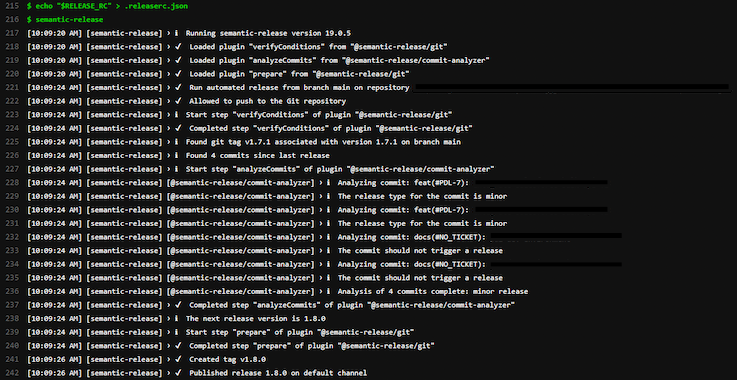This screenshot has height=380, width=737.
Task: Click the redacted commit message on line 228
Action: coord(541,182)
